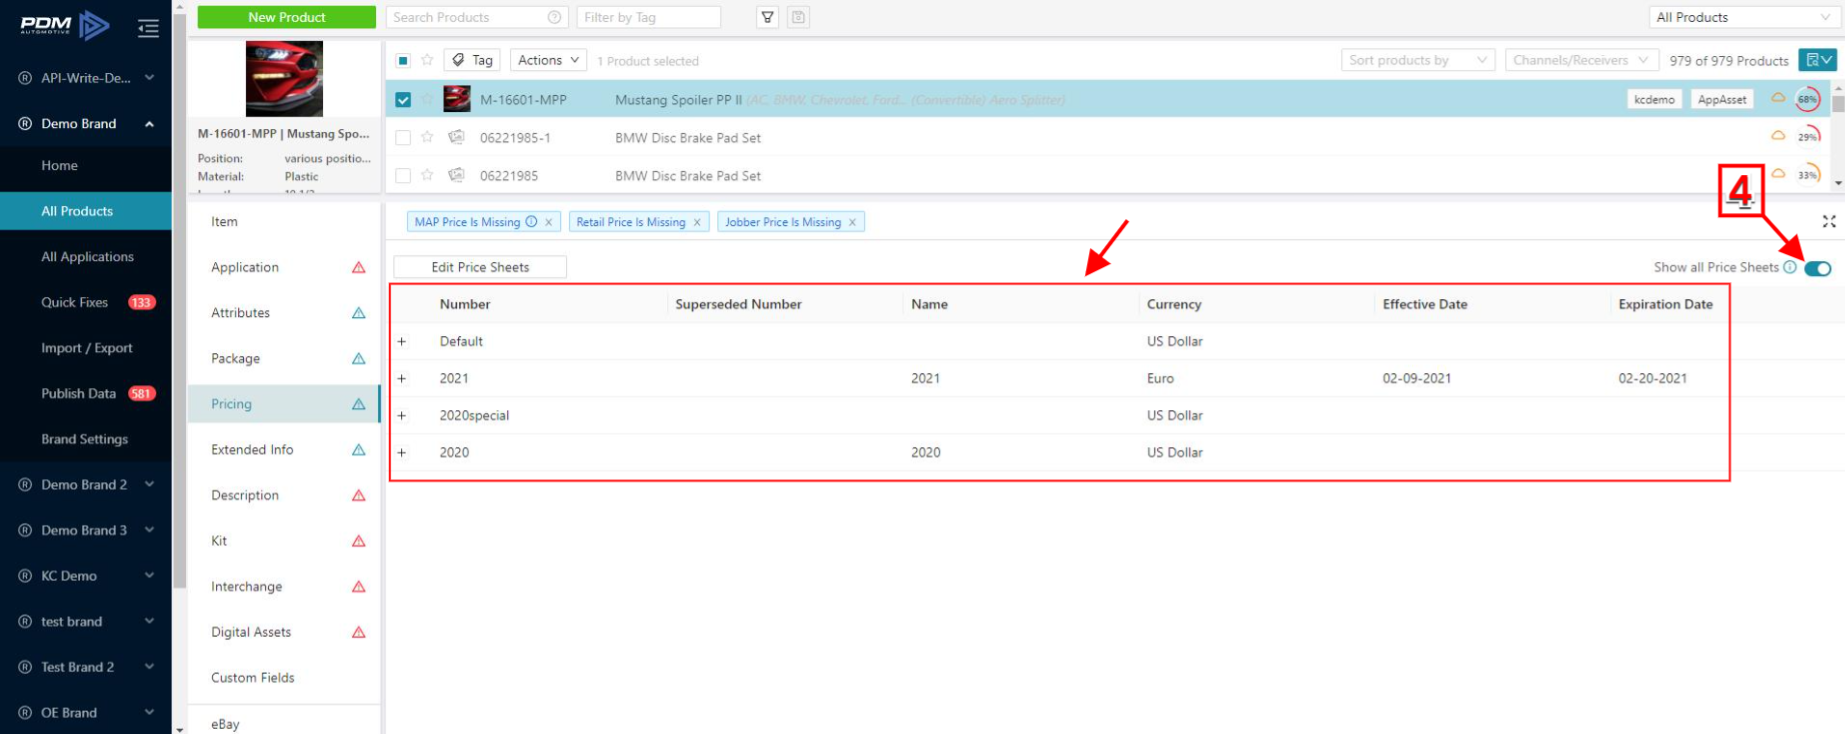Toggle the select-all products checkbox
This screenshot has height=734, width=1845.
pyautogui.click(x=403, y=60)
